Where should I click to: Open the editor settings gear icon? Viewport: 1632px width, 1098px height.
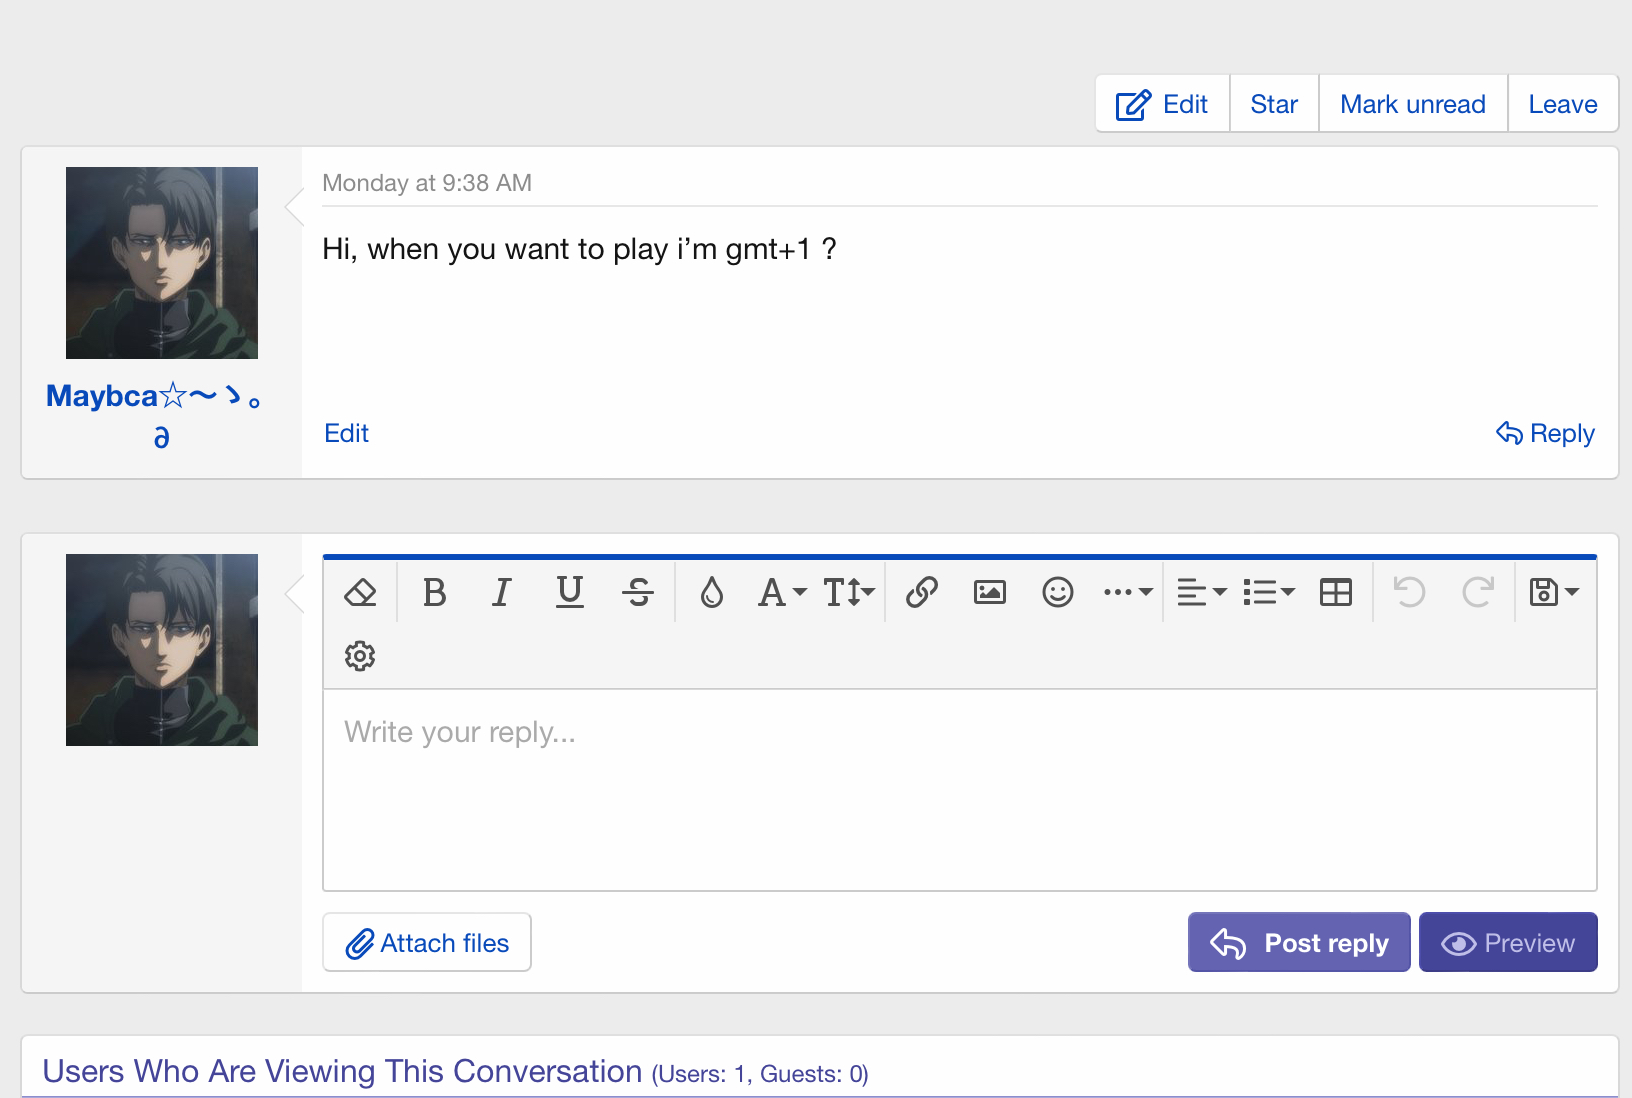[x=360, y=656]
